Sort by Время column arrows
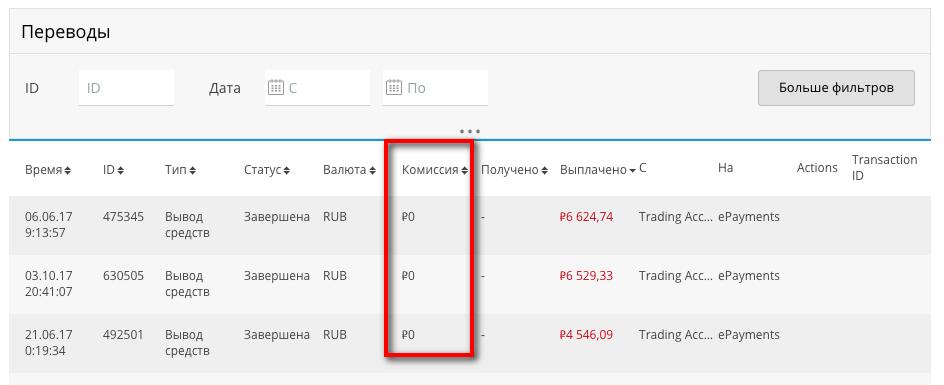This screenshot has width=944, height=385. (67, 171)
